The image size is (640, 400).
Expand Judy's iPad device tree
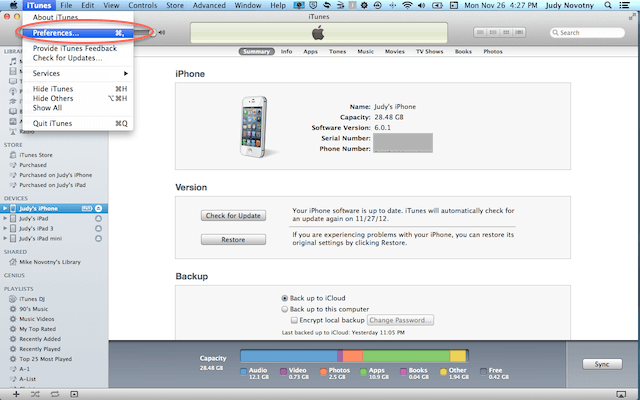pos(5,218)
